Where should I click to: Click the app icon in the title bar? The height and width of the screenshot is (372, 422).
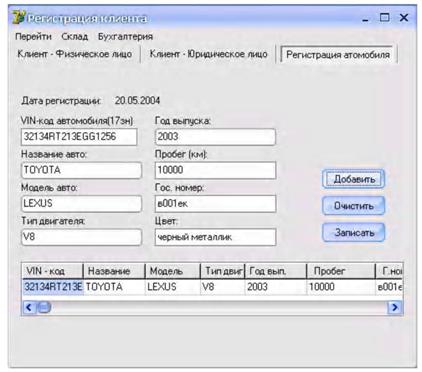18,18
